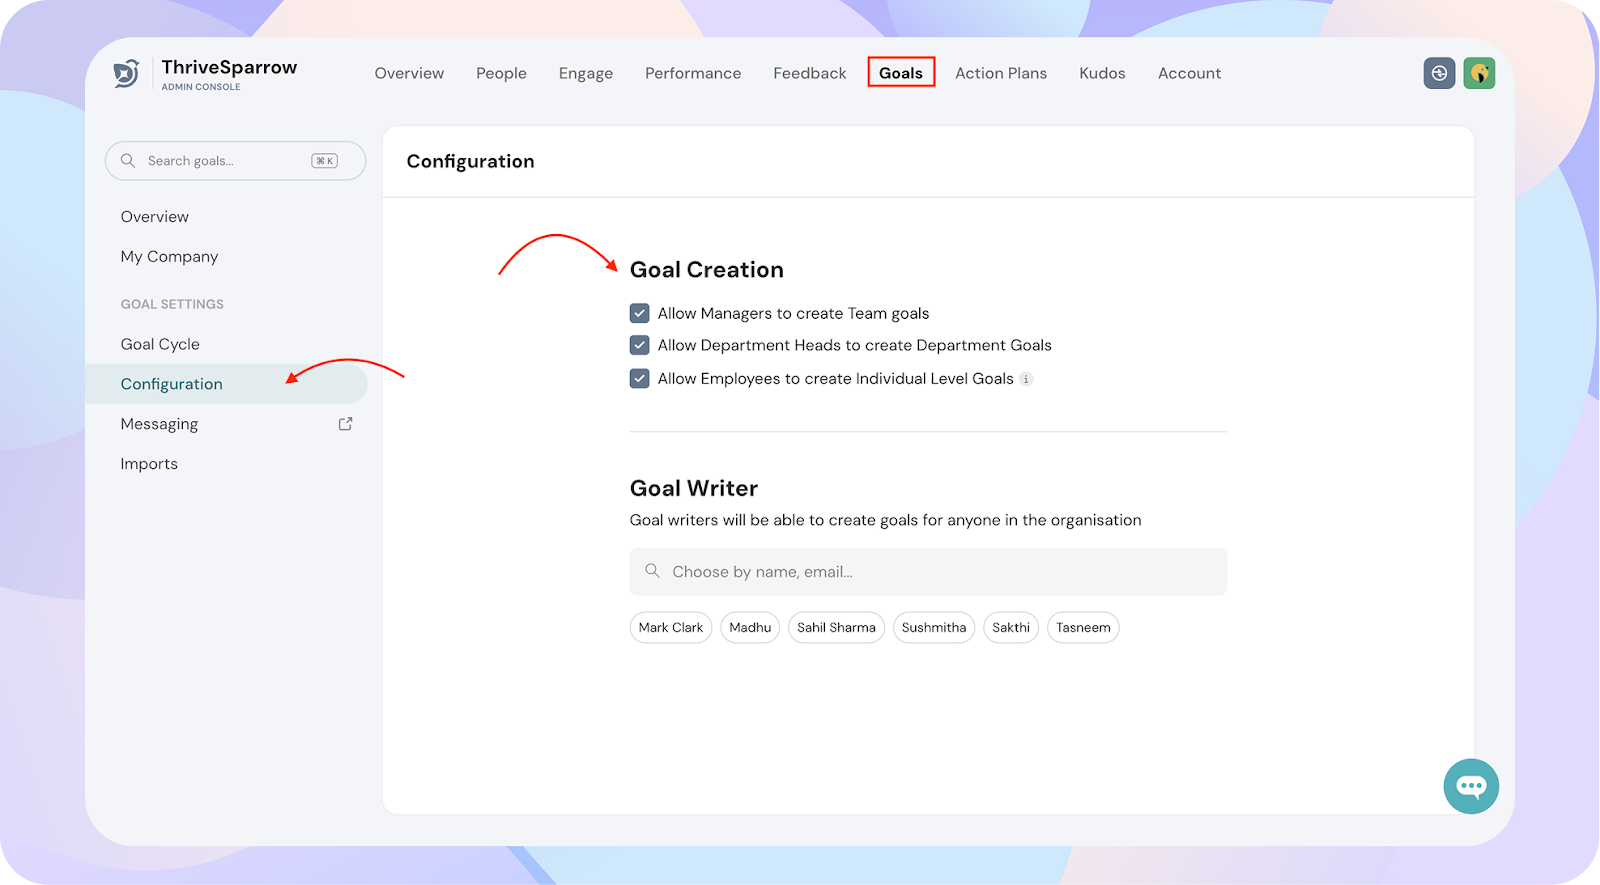Image resolution: width=1600 pixels, height=885 pixels.
Task: Open the Account tab
Action: coord(1189,73)
